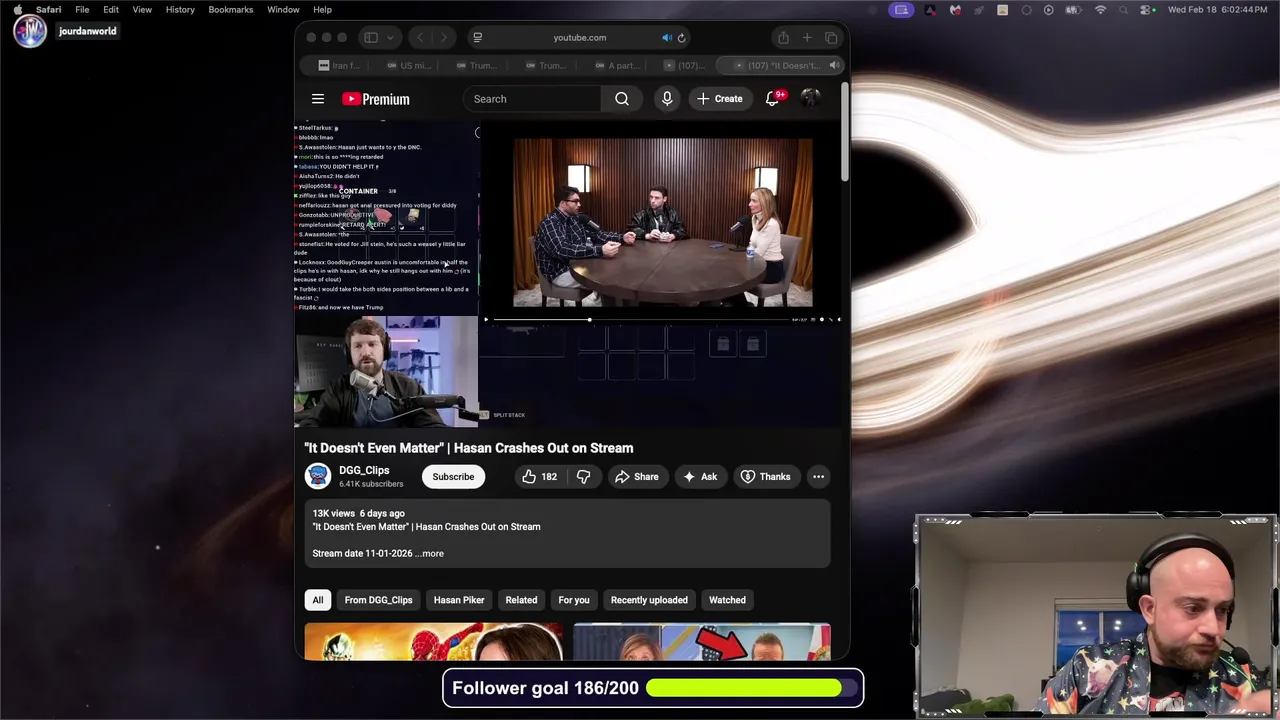
Task: Open the Apple menu
Action: (17, 10)
